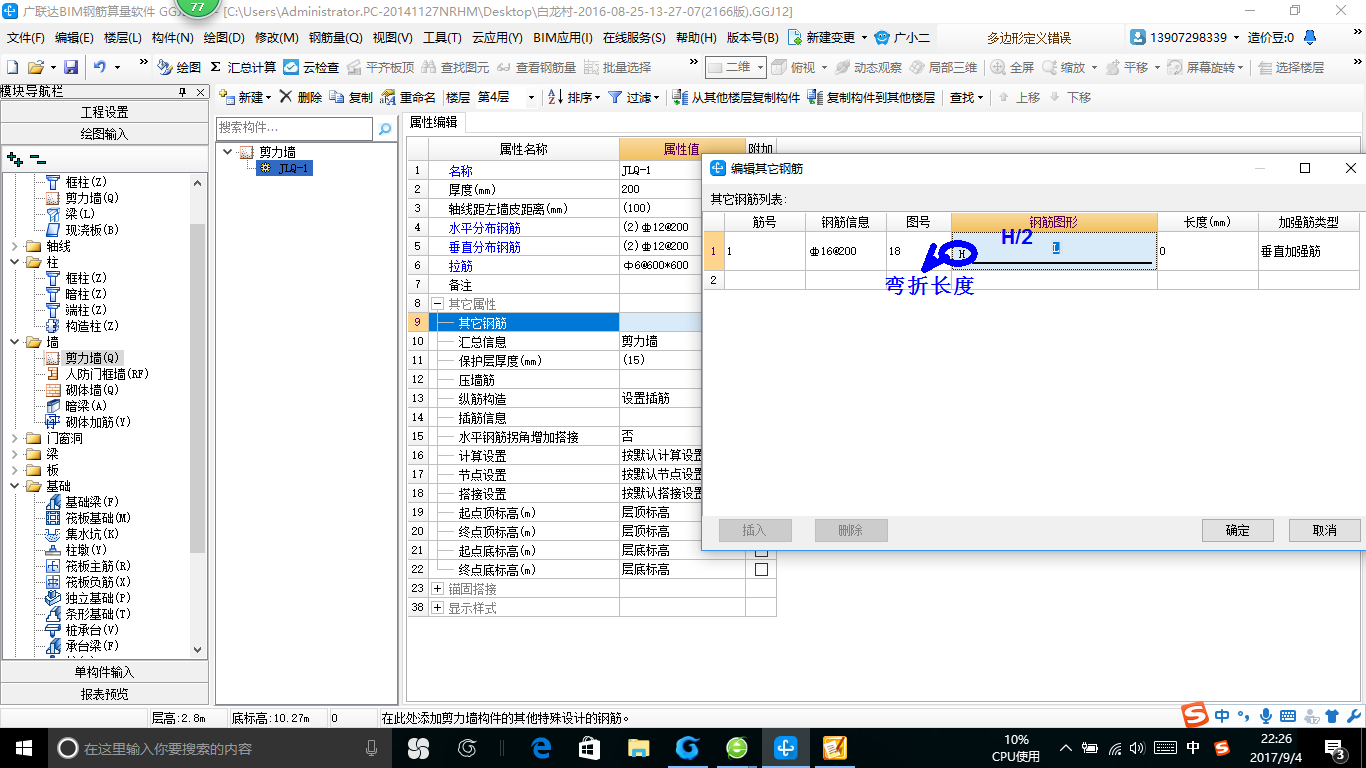The height and width of the screenshot is (768, 1366).
Task: Click the Sogou microphone voice input icon
Action: coord(1266,716)
